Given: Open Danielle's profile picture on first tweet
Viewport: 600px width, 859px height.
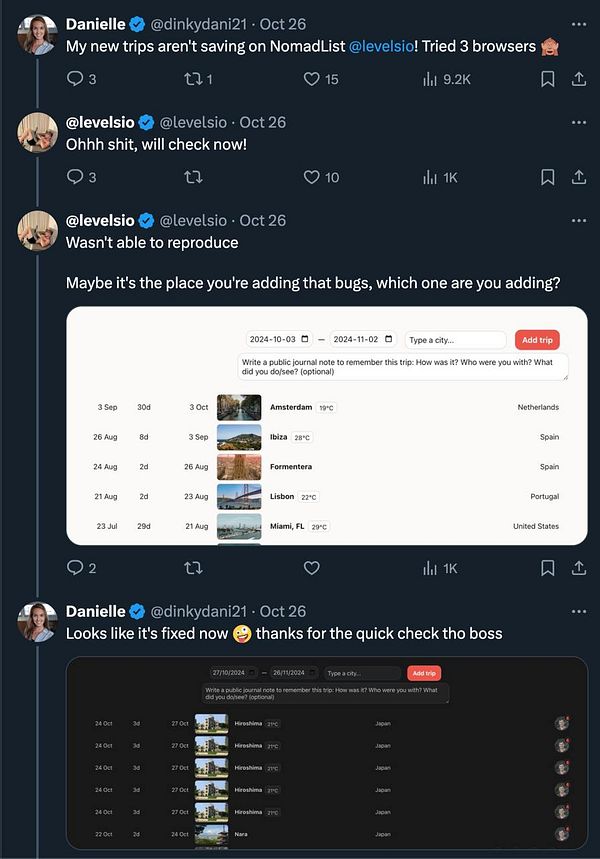Looking at the screenshot, I should [37, 34].
